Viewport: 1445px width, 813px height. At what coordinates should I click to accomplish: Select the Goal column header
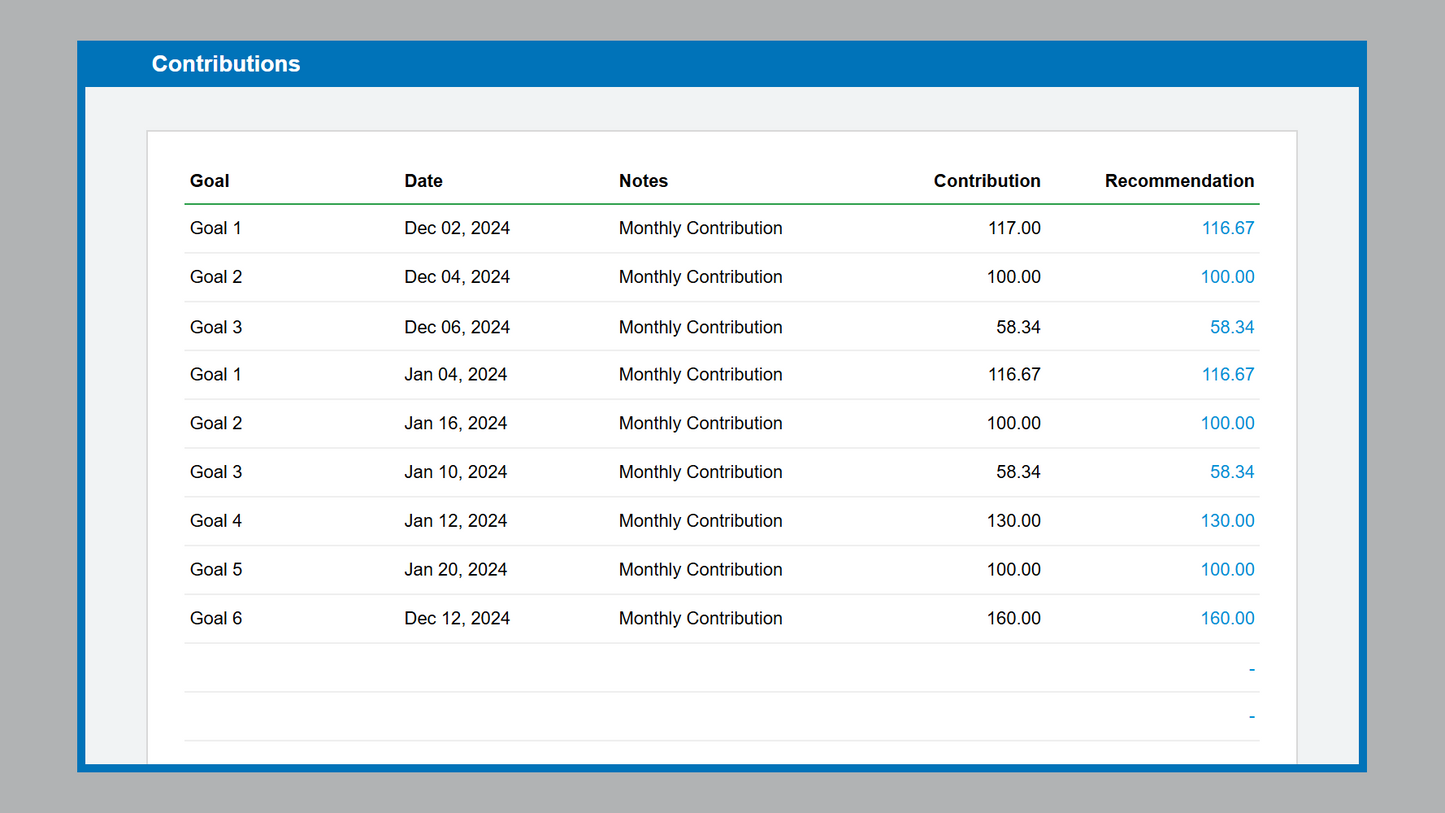click(x=210, y=181)
